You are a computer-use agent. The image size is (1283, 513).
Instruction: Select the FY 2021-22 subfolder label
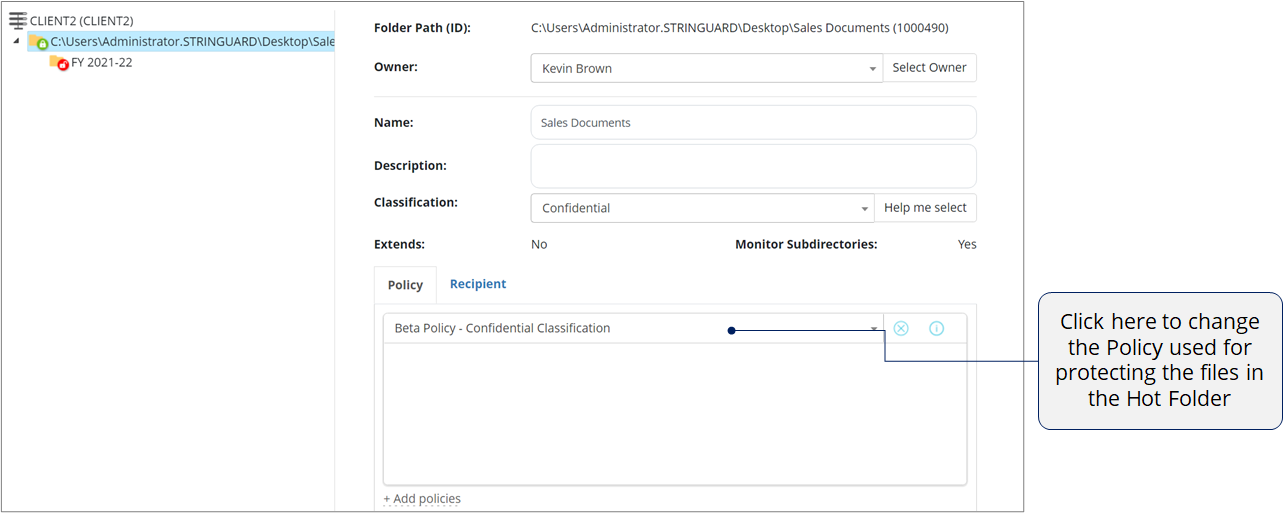point(101,62)
